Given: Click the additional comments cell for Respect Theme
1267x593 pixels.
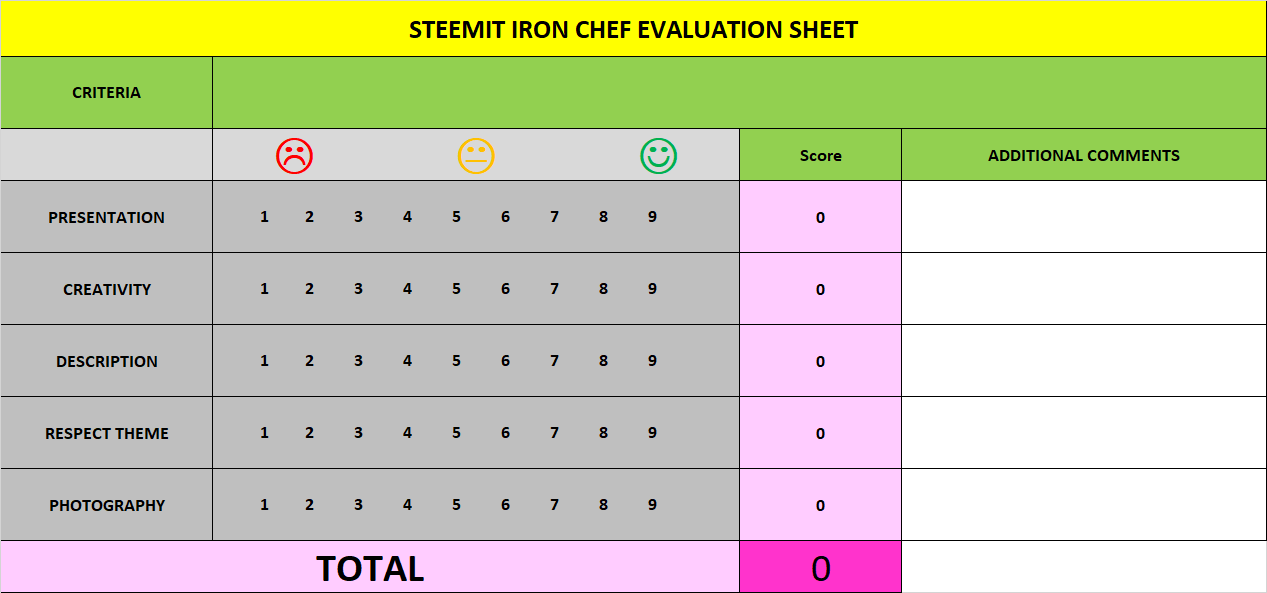Looking at the screenshot, I should pos(1084,433).
